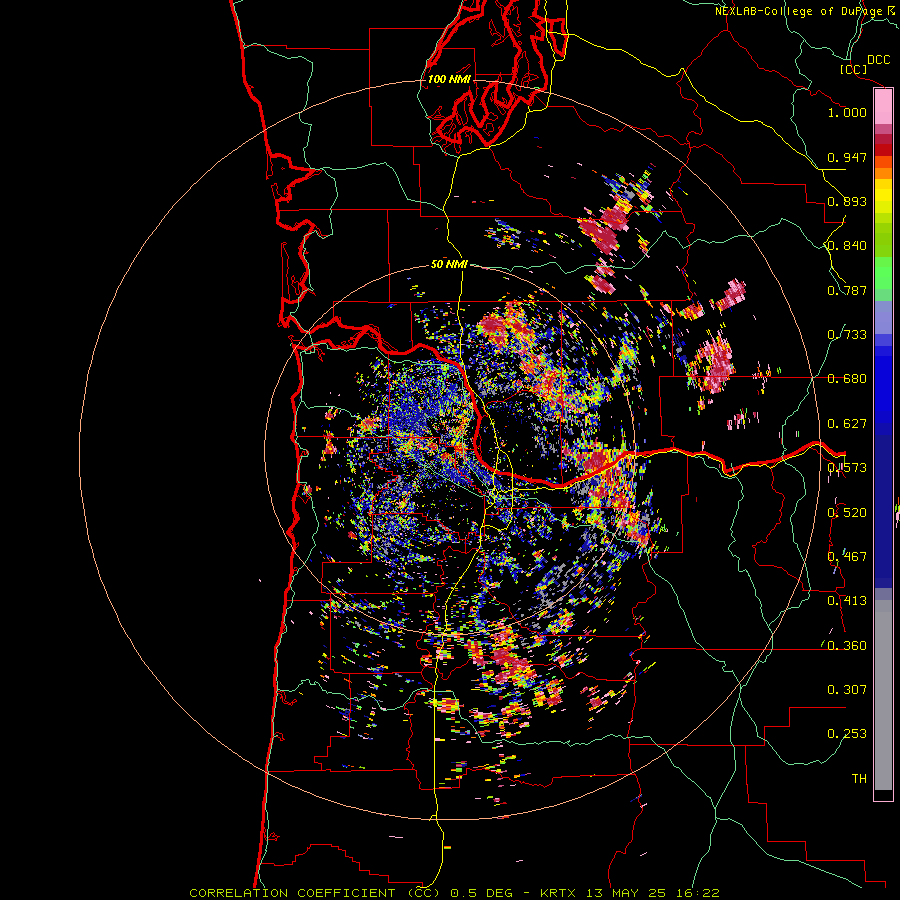Select the 0.413 scale value
The width and height of the screenshot is (900, 900).
(x=847, y=601)
